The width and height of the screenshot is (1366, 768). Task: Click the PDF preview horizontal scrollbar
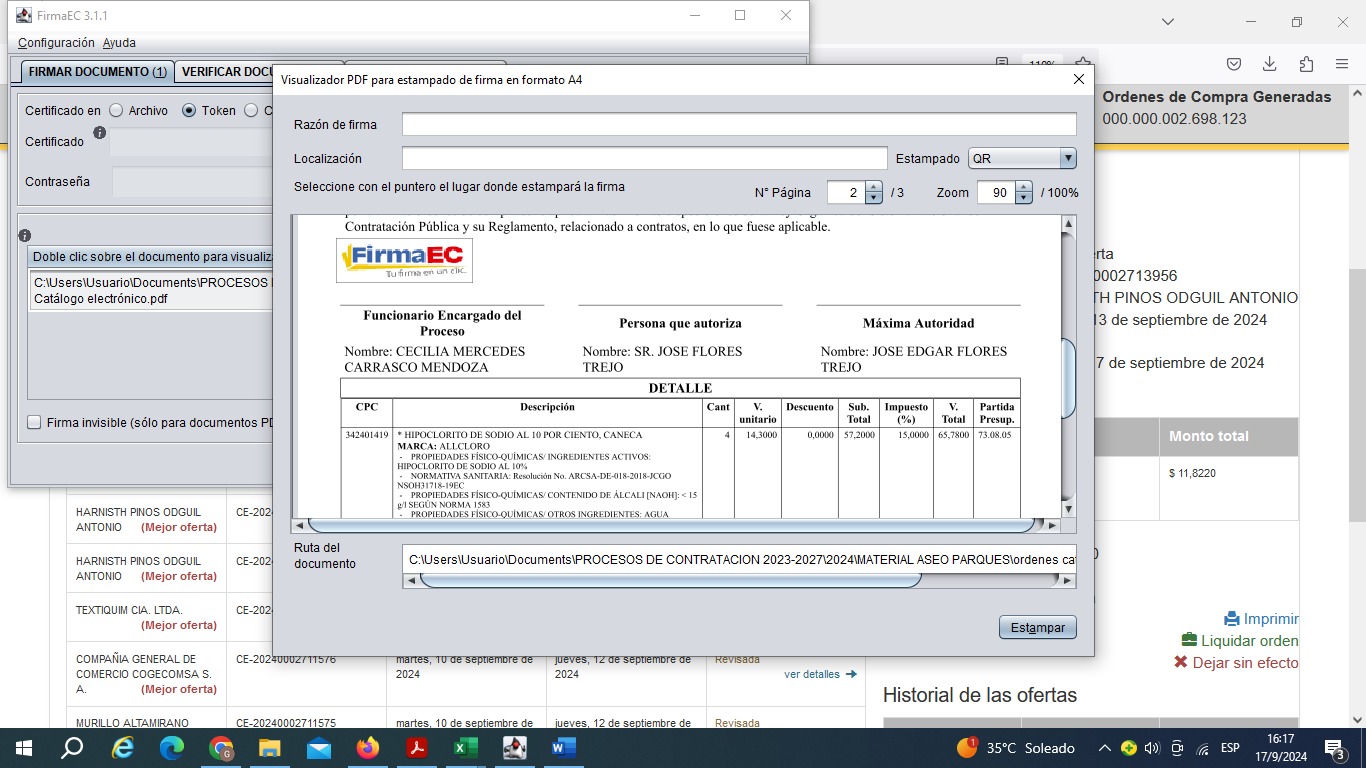pyautogui.click(x=670, y=525)
